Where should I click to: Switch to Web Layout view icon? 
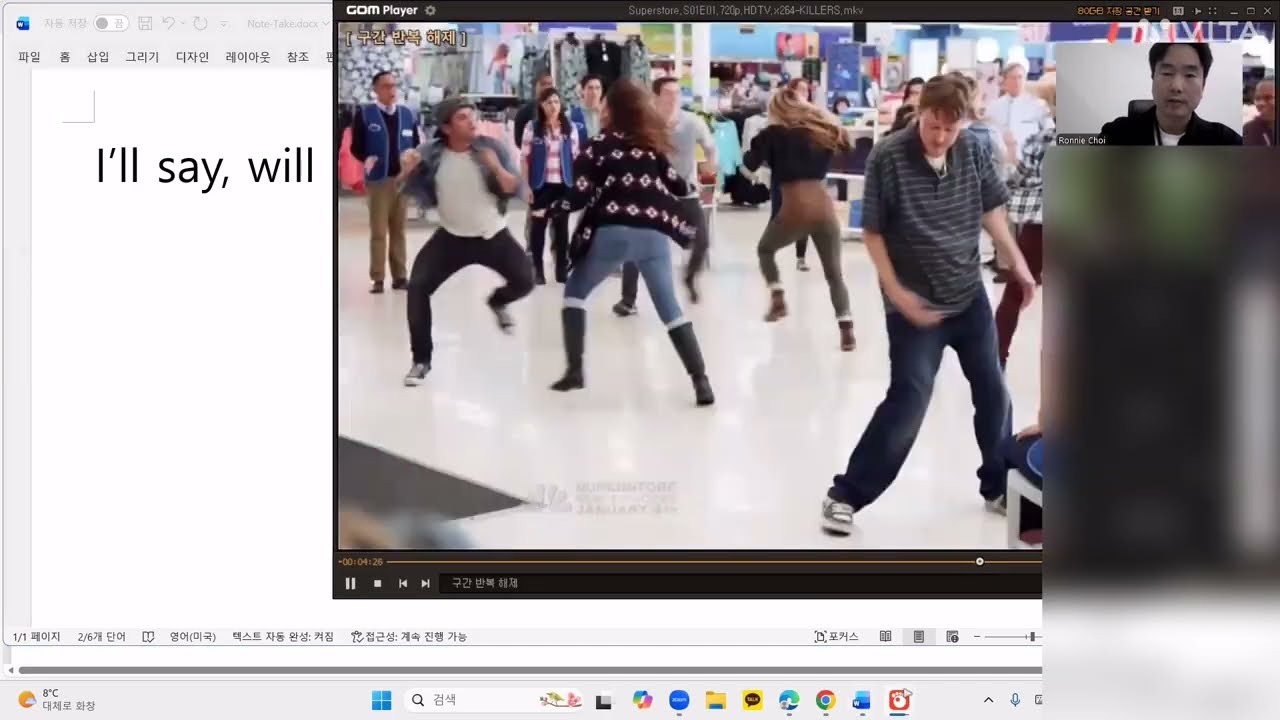tap(952, 636)
